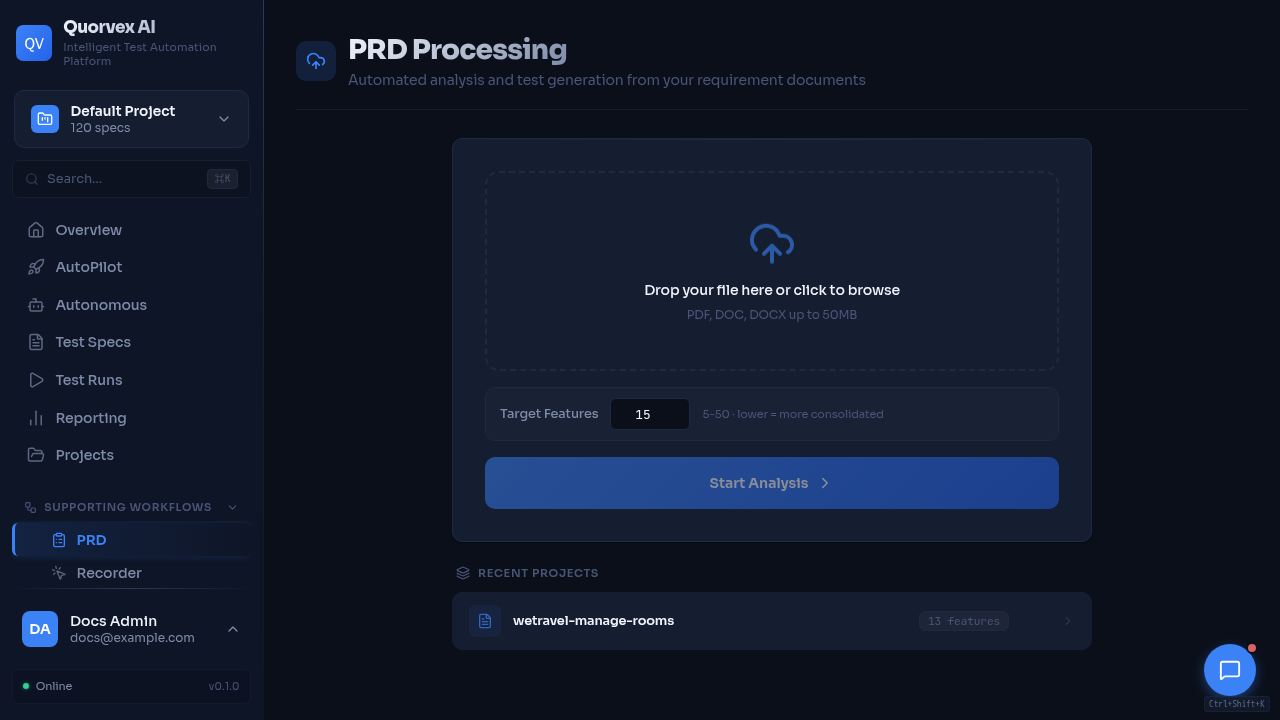Select the PRD workflow item
This screenshot has height=720, width=1280.
click(131, 540)
